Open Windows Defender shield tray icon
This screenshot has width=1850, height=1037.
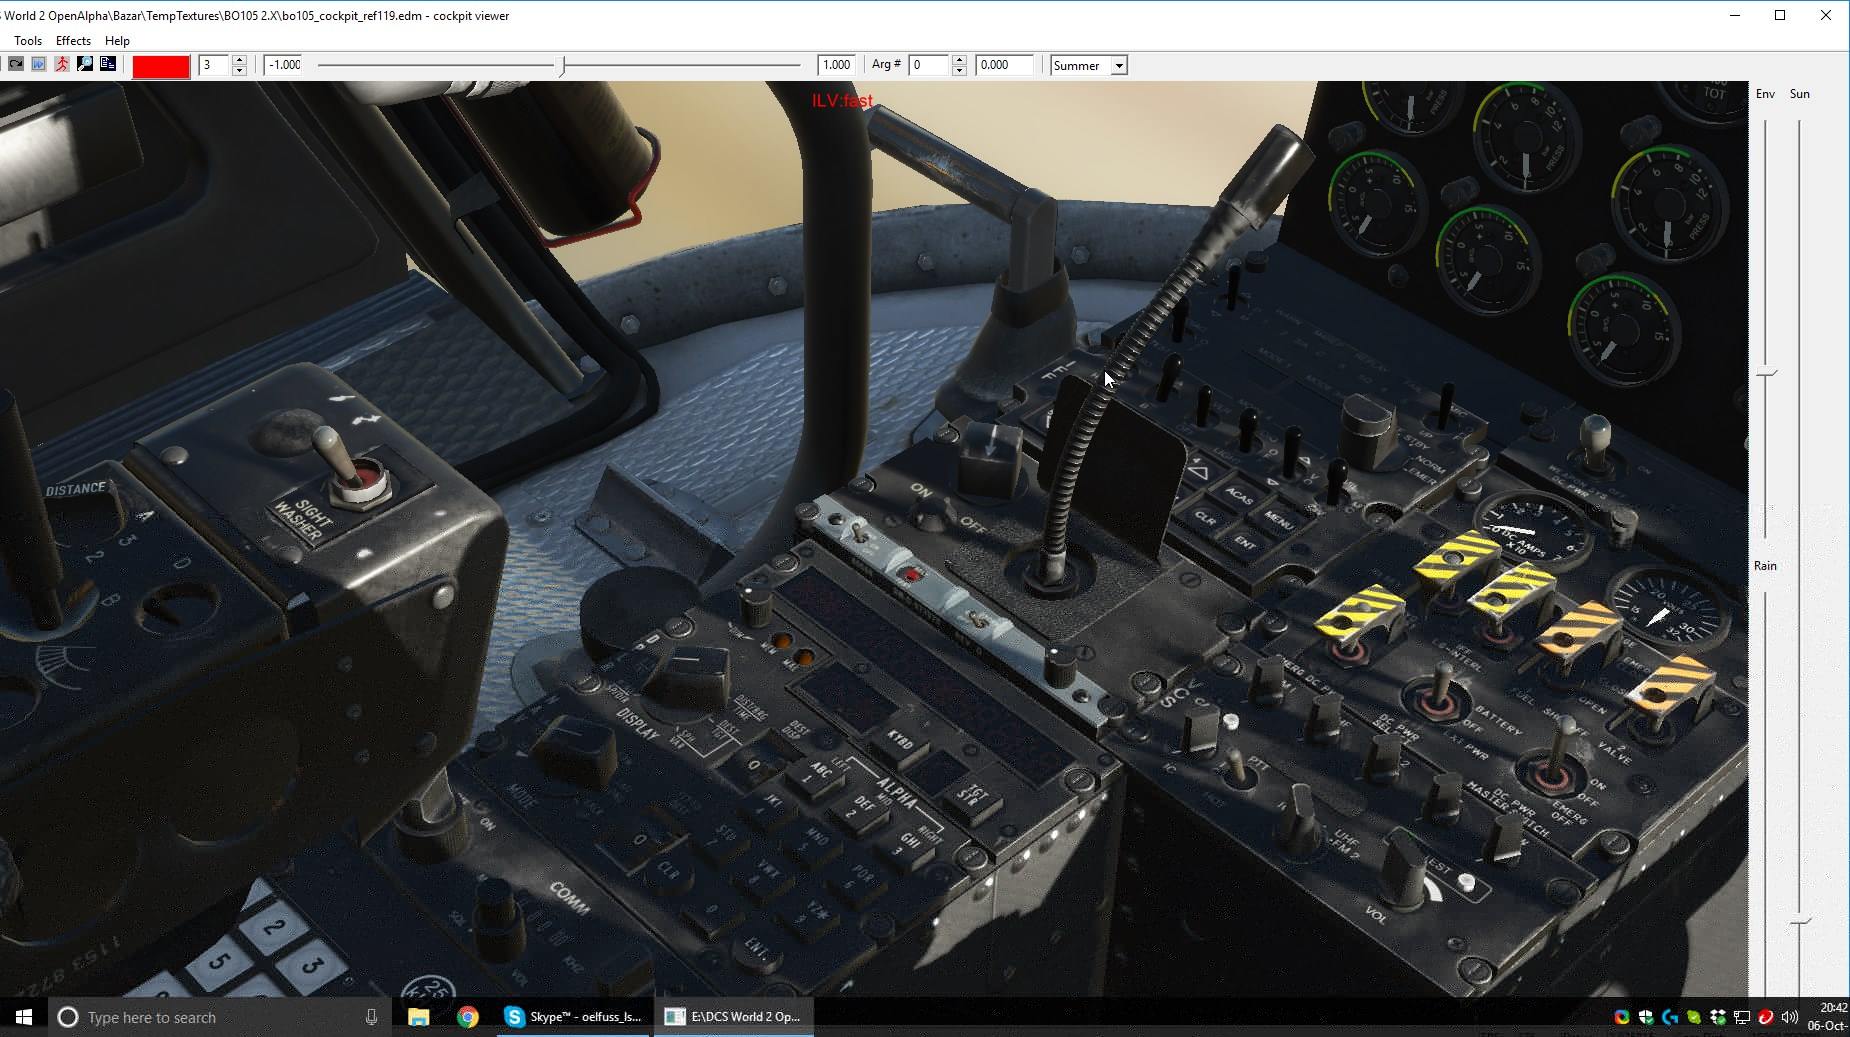click(x=1645, y=1017)
